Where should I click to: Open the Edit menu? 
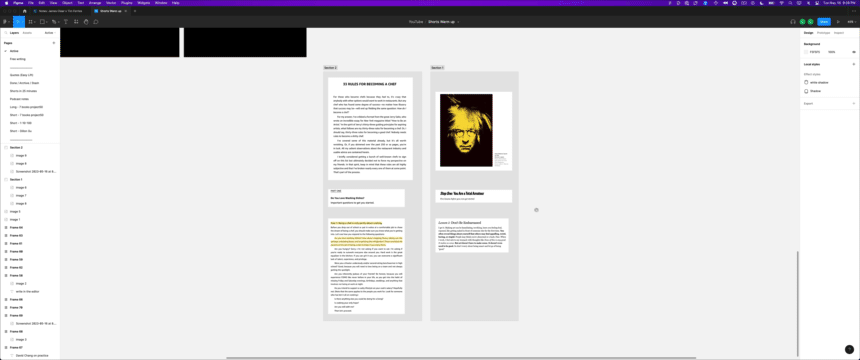(x=42, y=3)
